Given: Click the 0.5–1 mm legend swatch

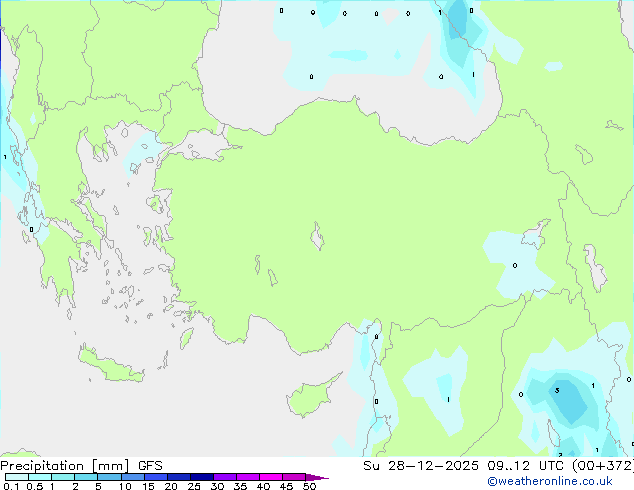Looking at the screenshot, I should click(40, 477).
